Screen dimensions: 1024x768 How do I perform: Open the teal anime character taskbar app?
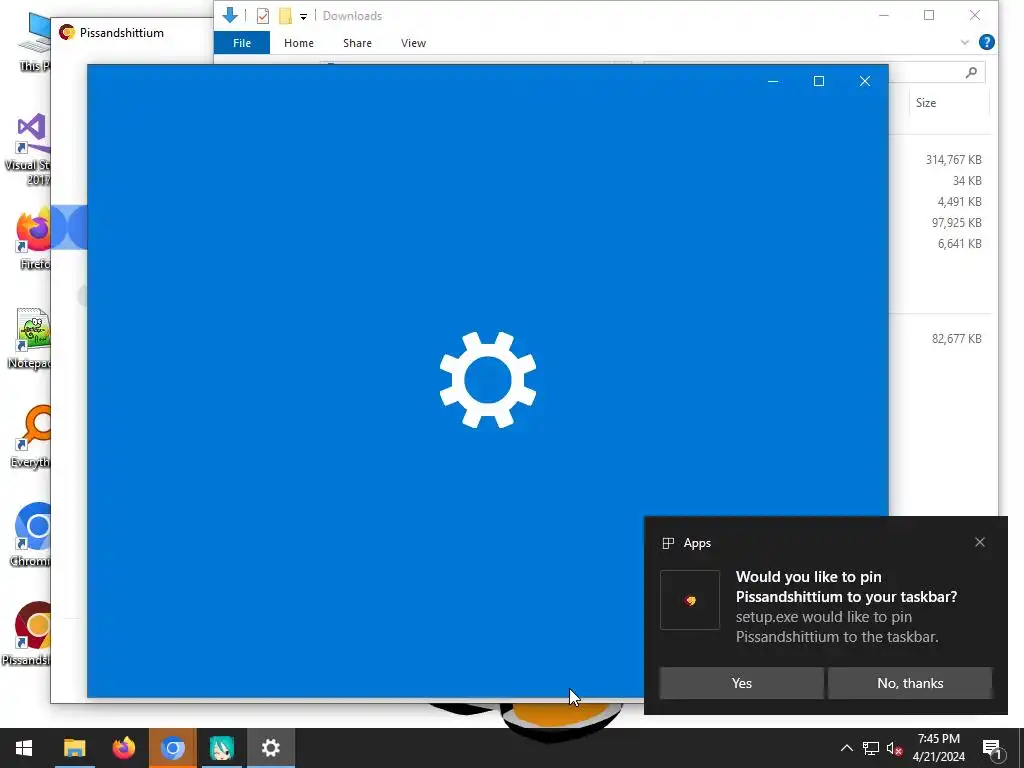coord(221,748)
